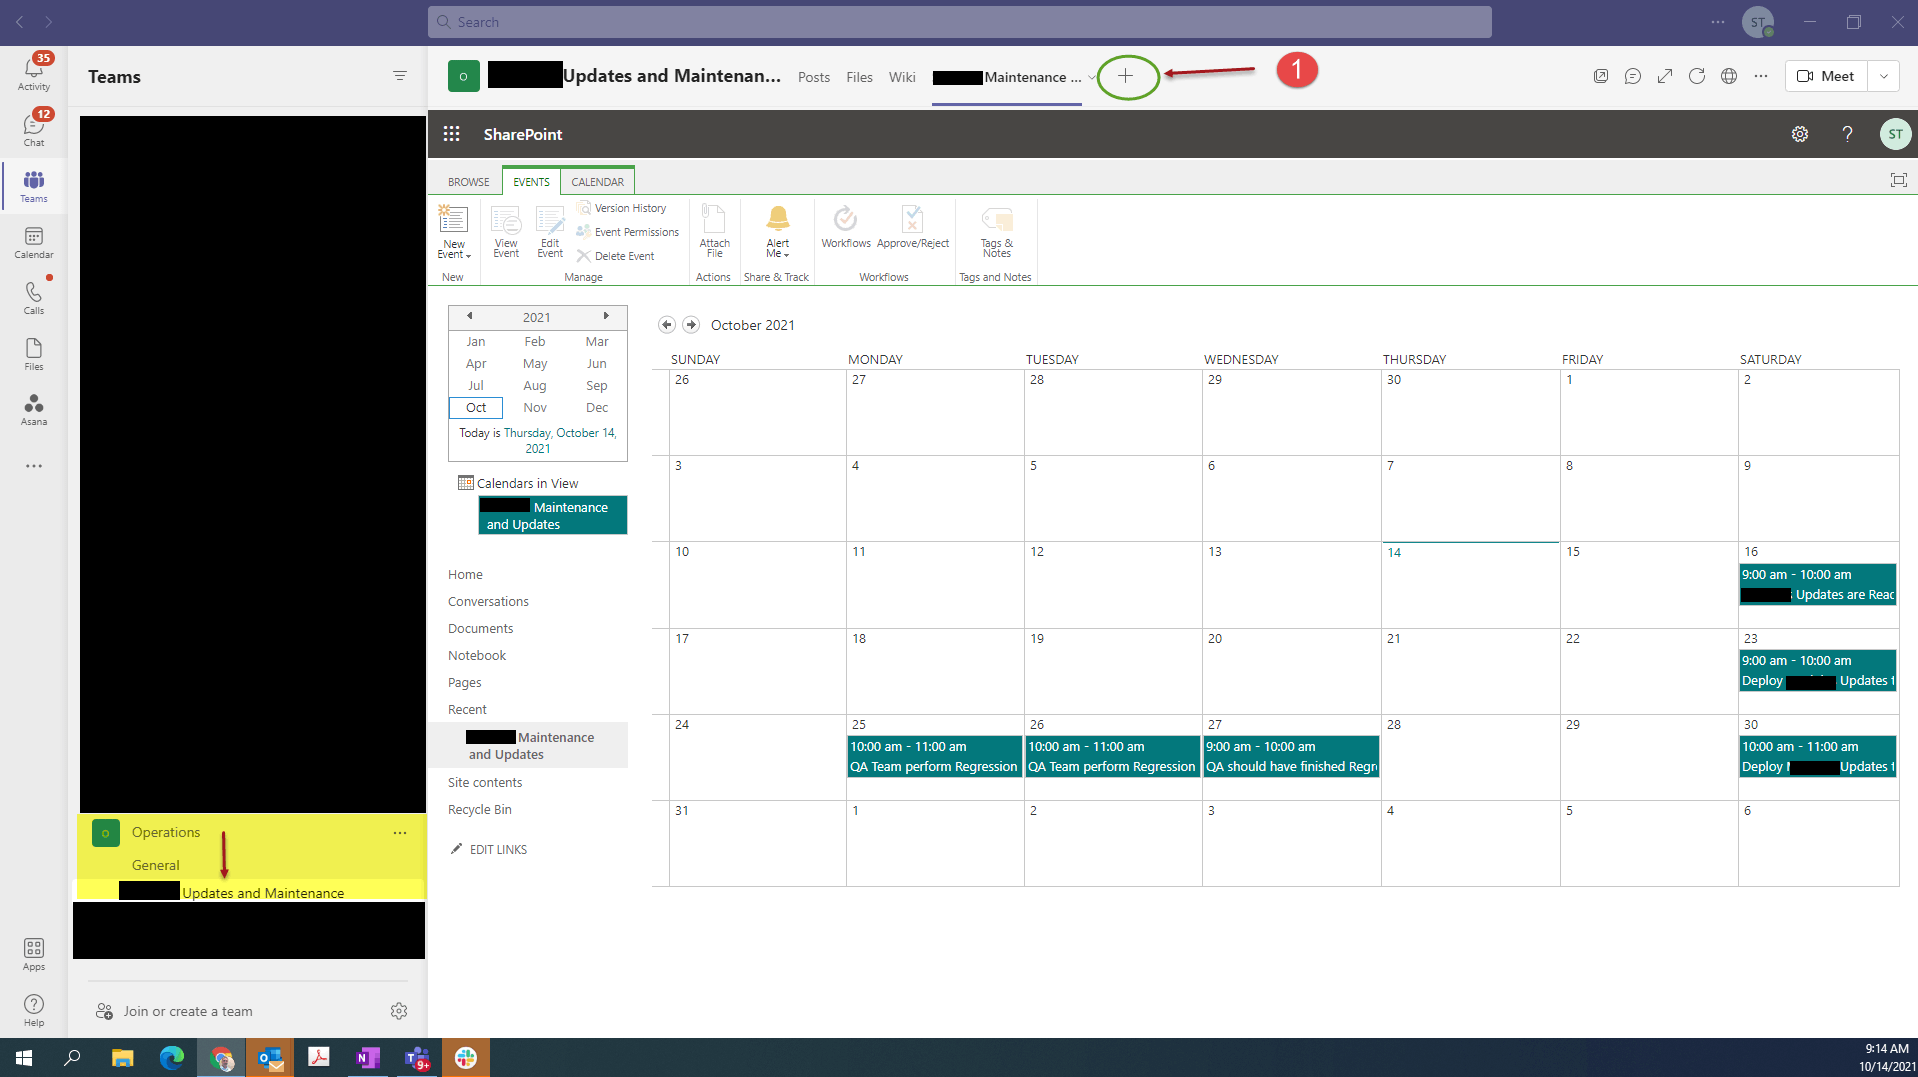This screenshot has height=1077, width=1918.
Task: Click the reload tab icon
Action: point(1697,76)
